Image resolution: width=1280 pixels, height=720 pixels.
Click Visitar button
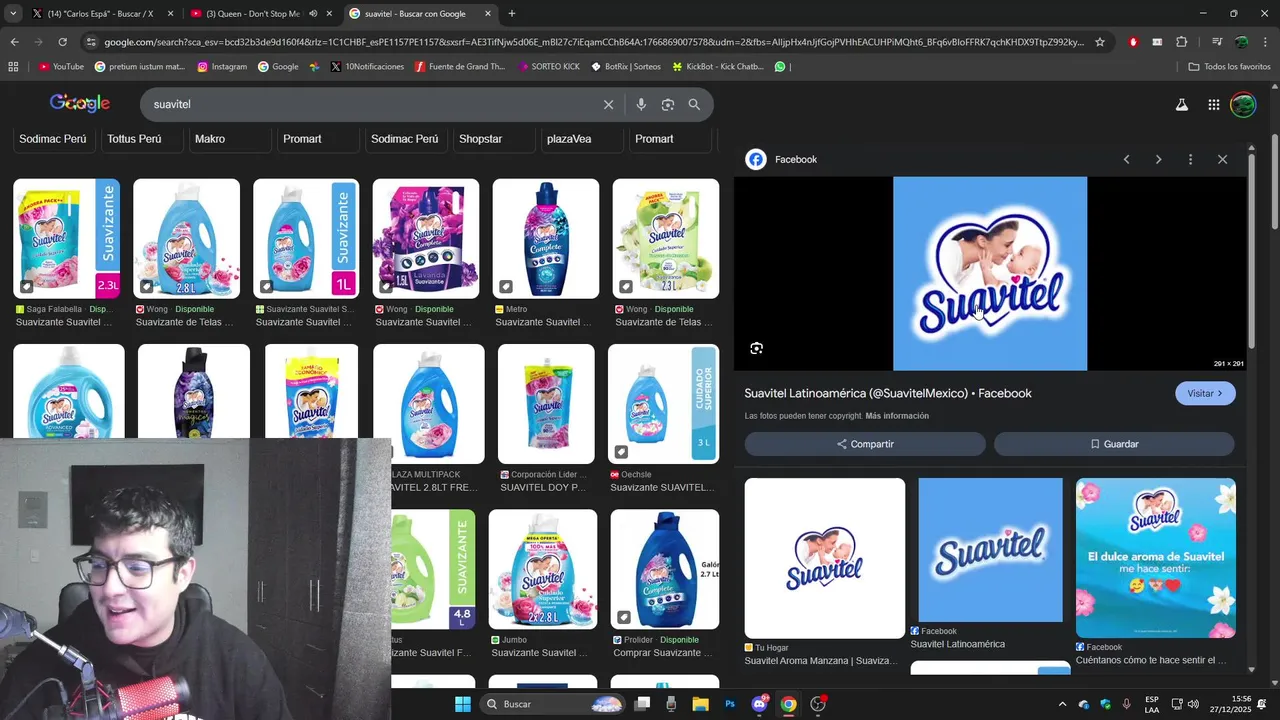pyautogui.click(x=1205, y=393)
